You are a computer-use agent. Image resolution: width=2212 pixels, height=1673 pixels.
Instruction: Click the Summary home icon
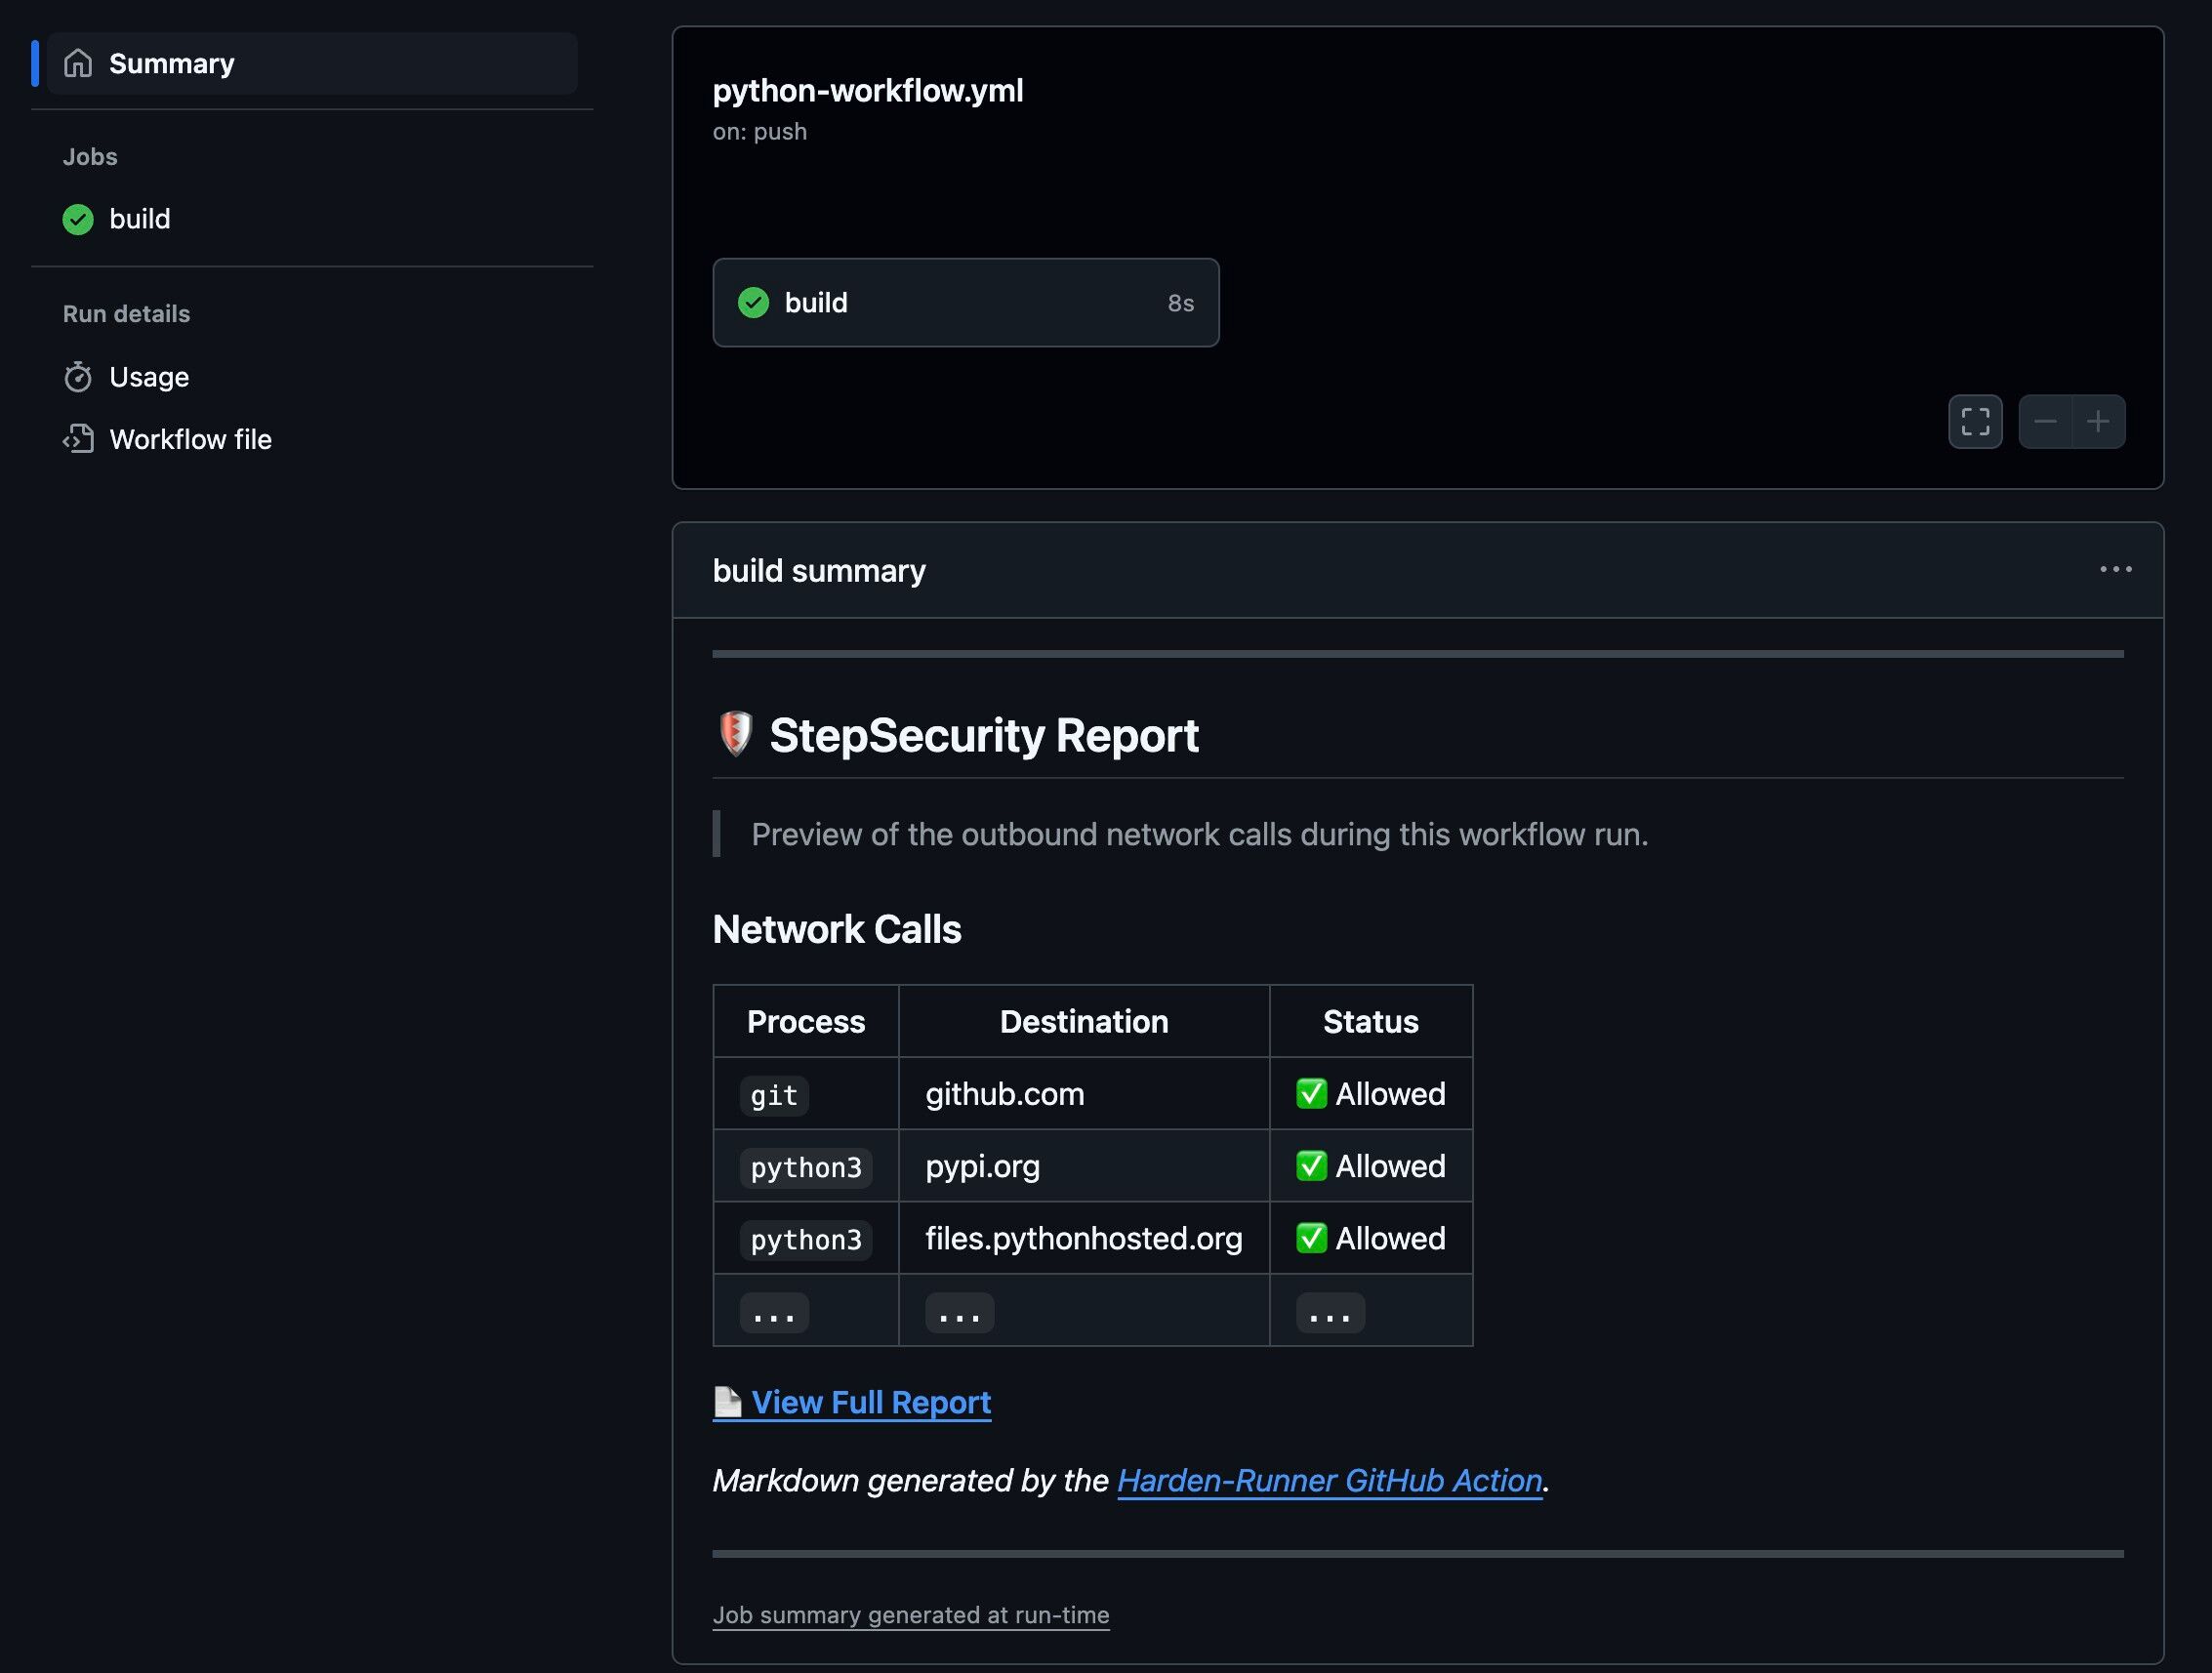(78, 63)
